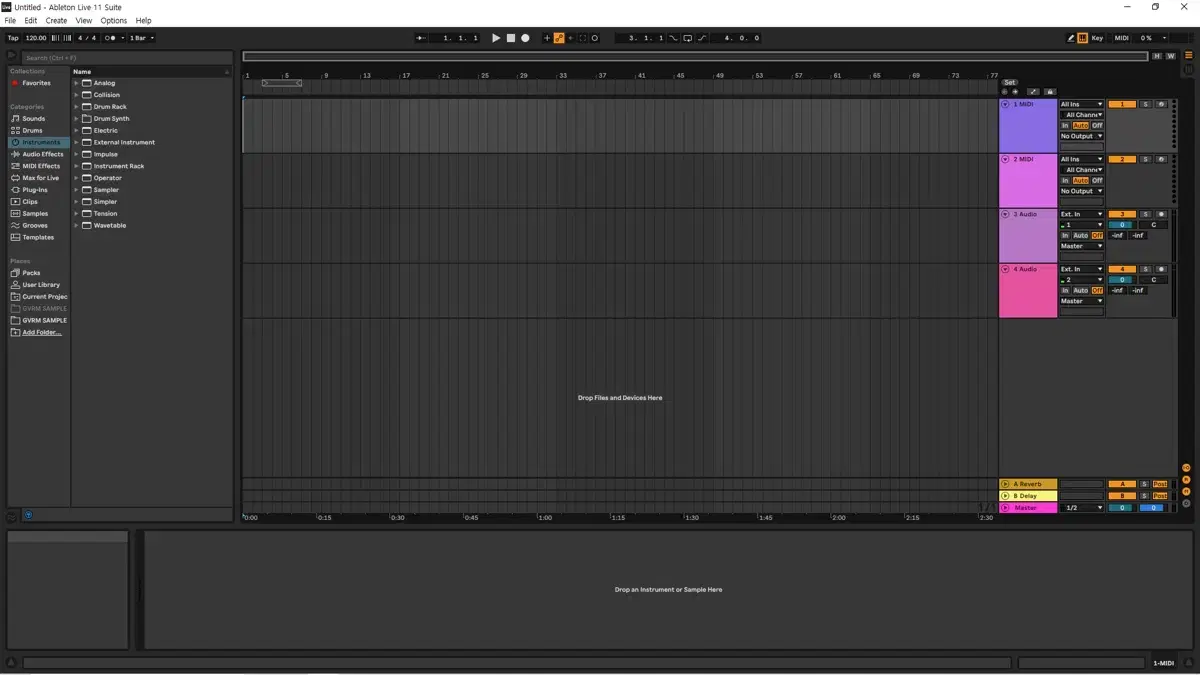Open 1 MIDI track All Ins input dropdown

click(1082, 104)
